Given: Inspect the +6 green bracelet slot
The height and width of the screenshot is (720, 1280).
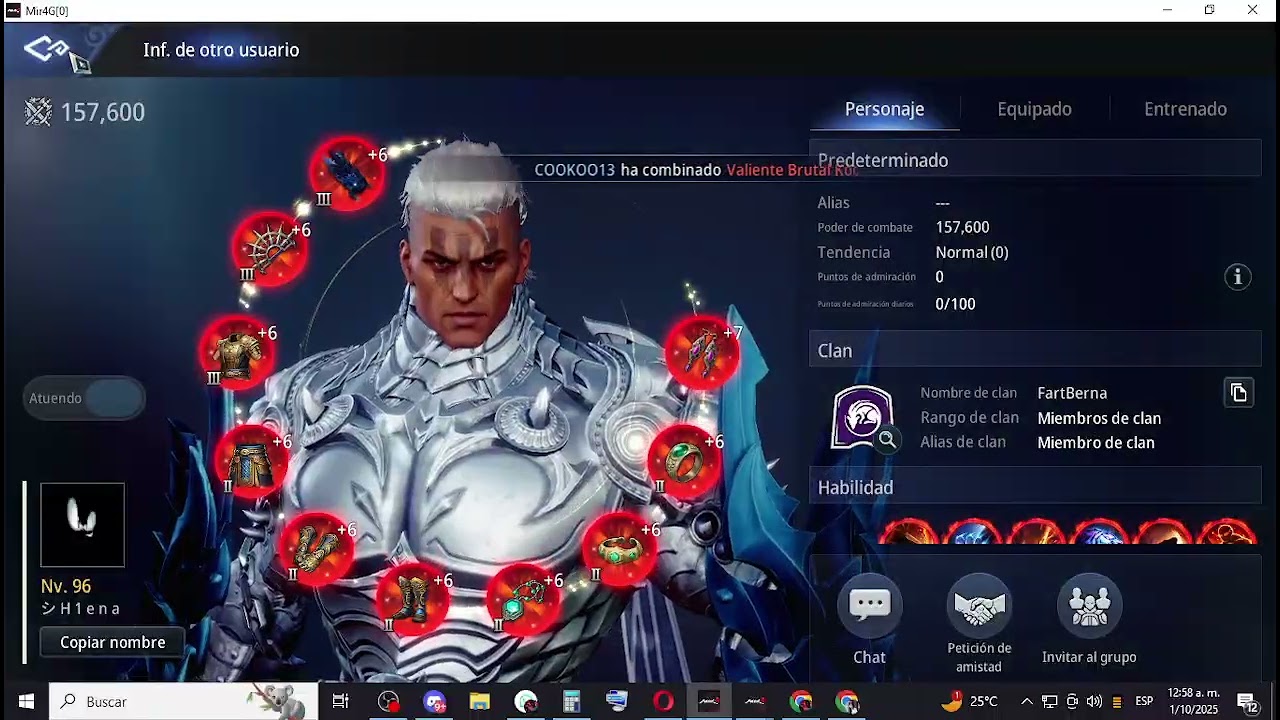Looking at the screenshot, I should (620, 548).
